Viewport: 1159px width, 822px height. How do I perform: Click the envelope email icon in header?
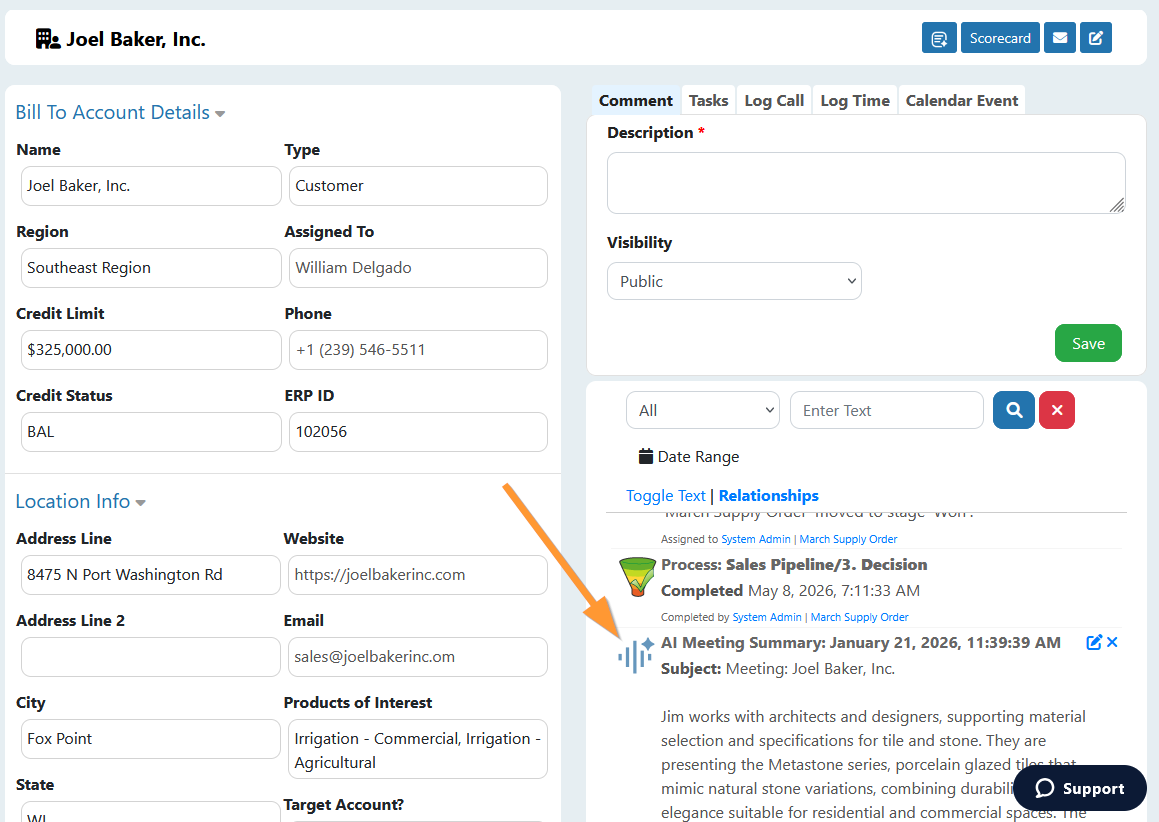1059,38
